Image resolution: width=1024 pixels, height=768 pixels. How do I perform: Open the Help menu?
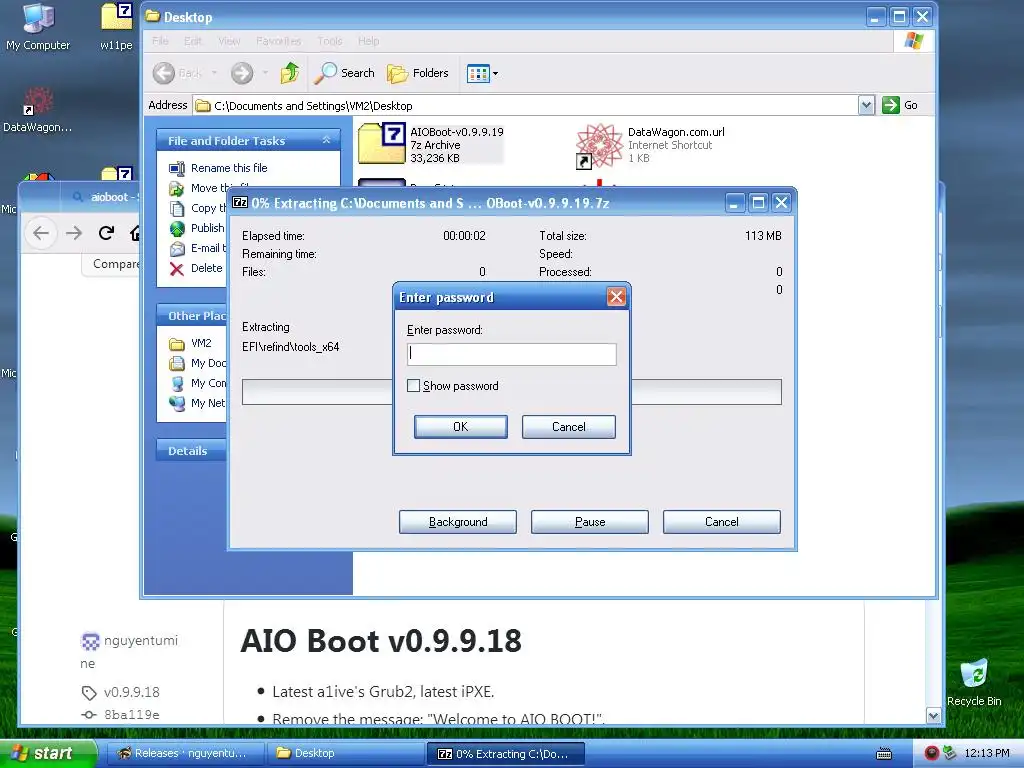click(368, 41)
